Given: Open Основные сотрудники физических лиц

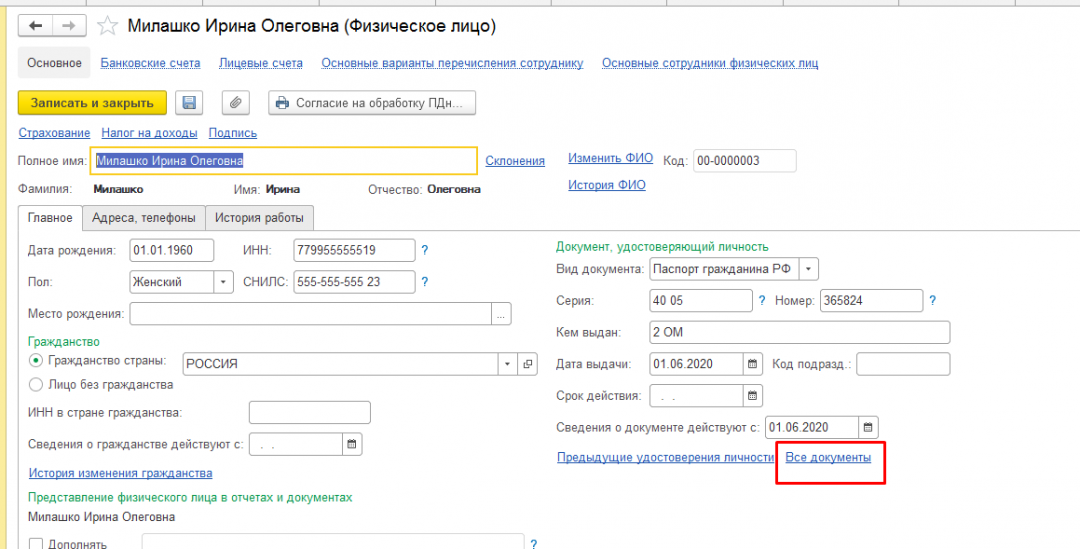Looking at the screenshot, I should (x=710, y=63).
